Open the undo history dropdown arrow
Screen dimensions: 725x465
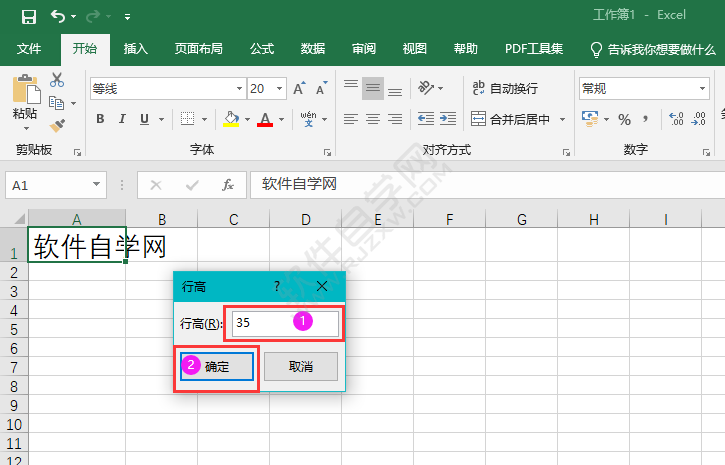[x=74, y=17]
